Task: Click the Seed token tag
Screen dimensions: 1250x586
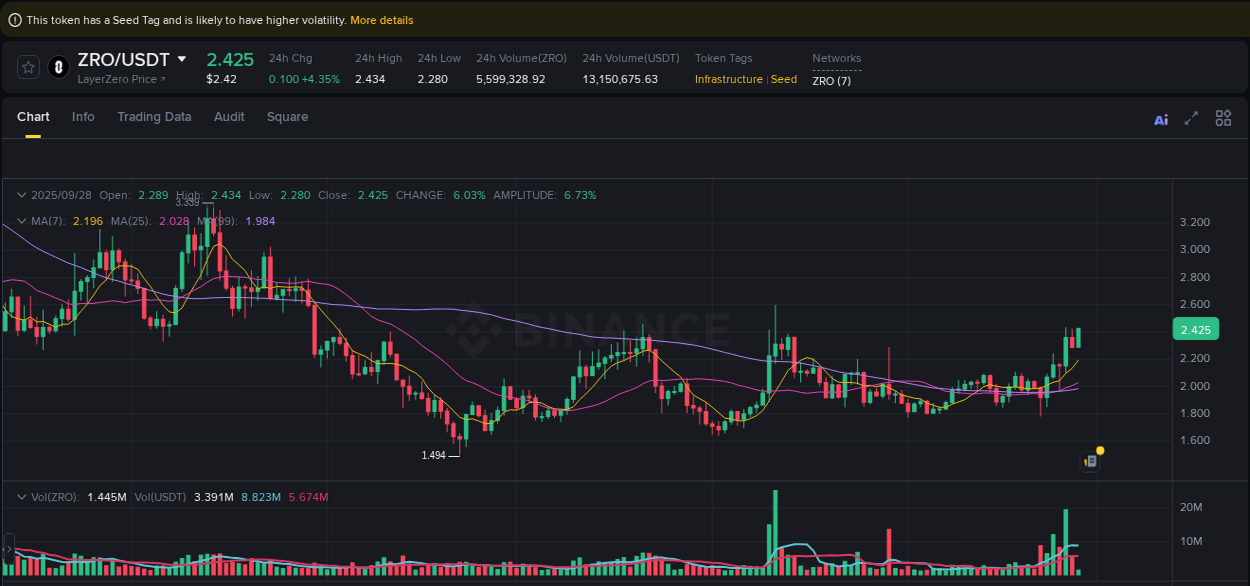Action: pos(783,79)
